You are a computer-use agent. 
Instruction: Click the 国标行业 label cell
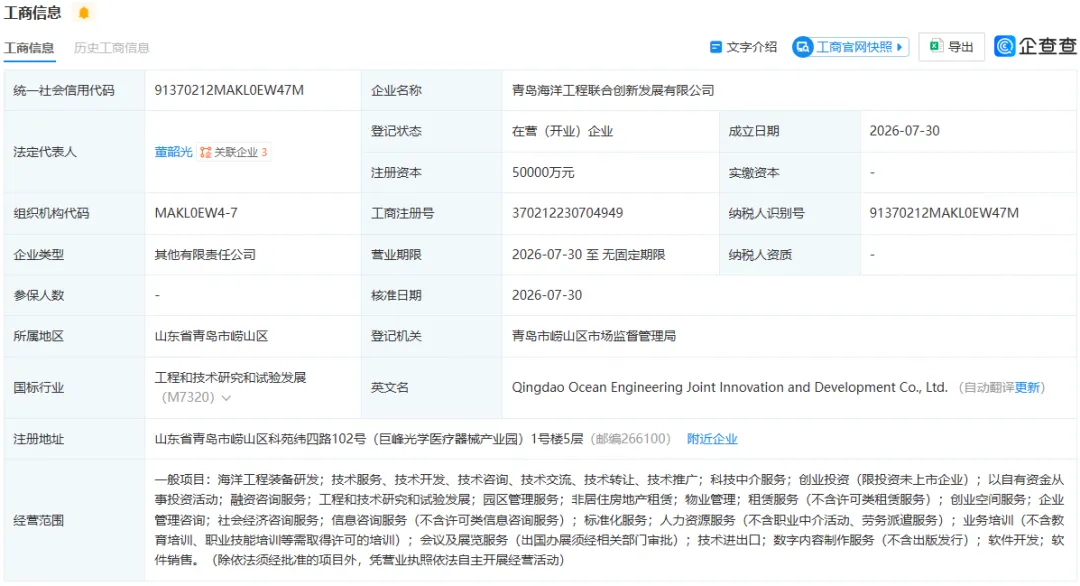(74, 388)
